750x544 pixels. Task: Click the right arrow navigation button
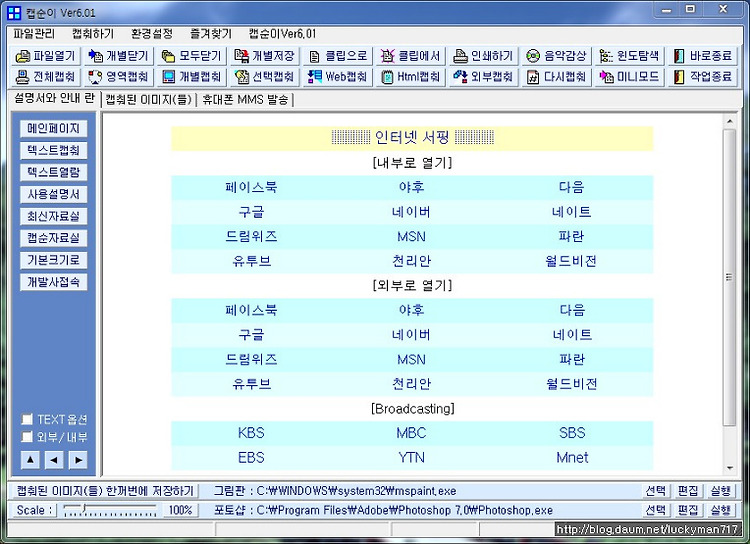[x=78, y=460]
